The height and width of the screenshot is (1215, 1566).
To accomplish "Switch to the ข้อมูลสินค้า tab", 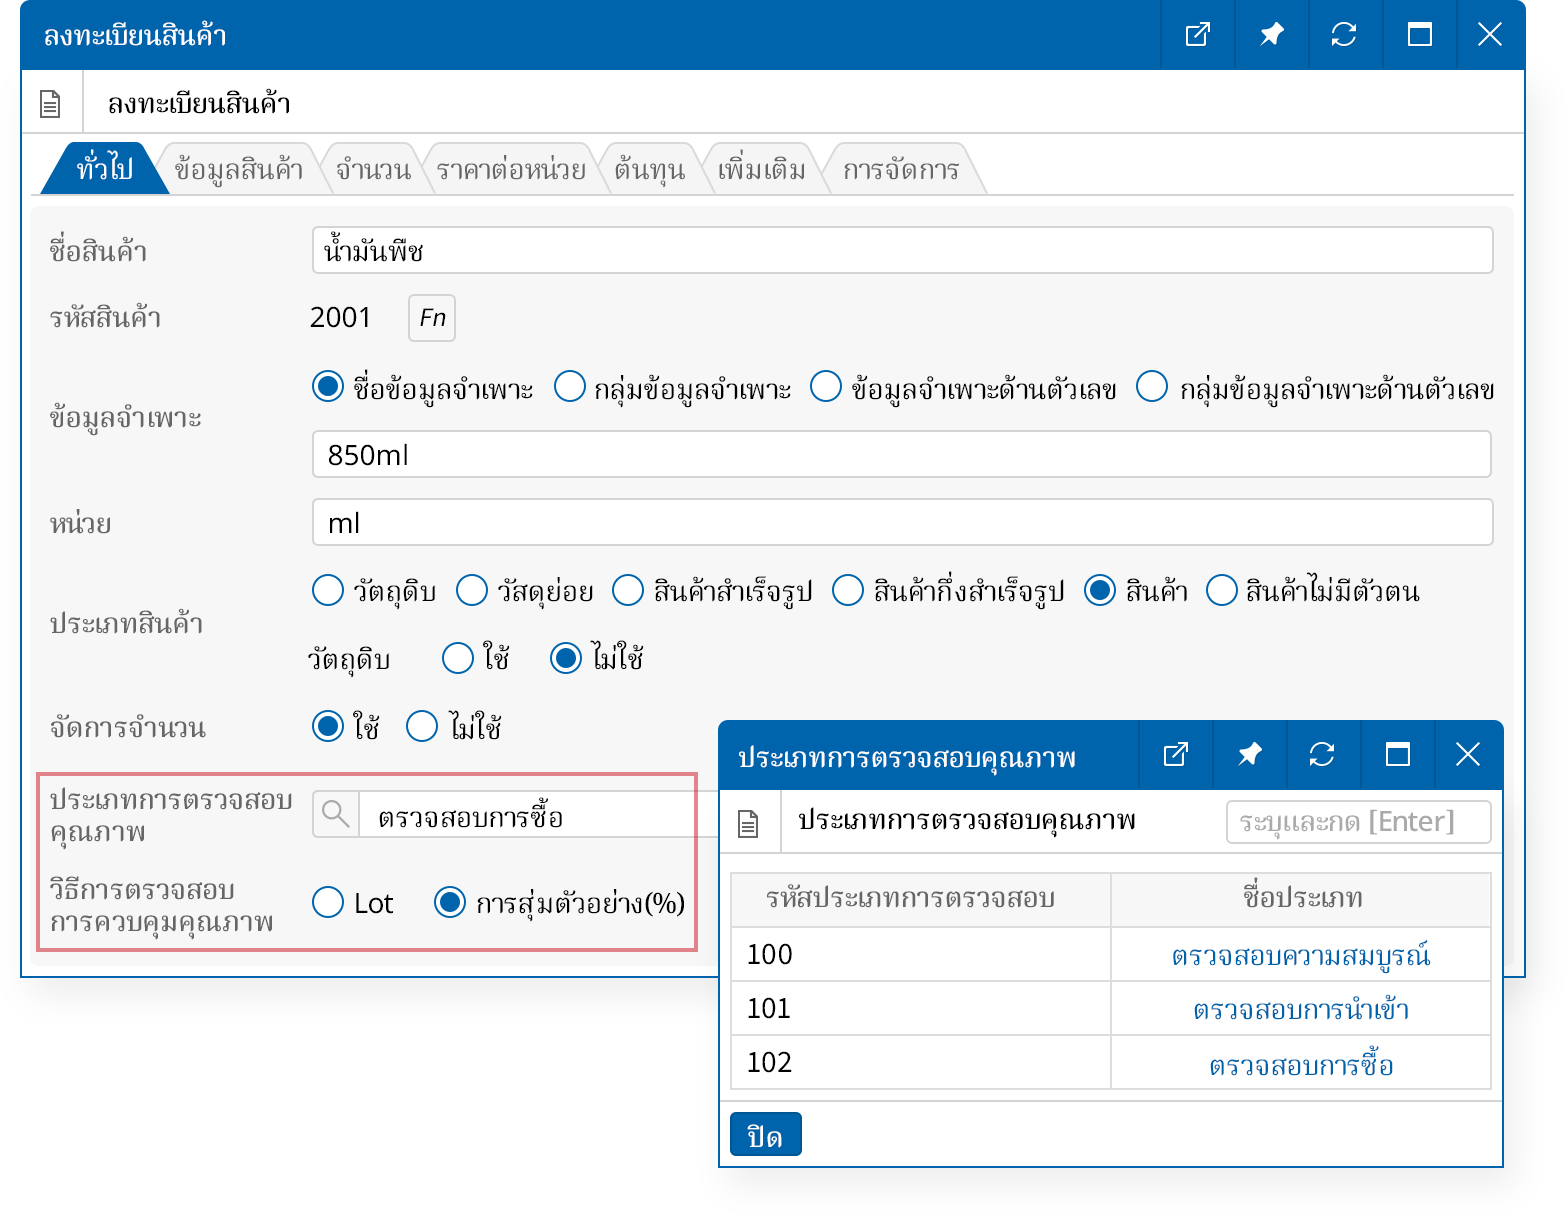I will click(x=238, y=170).
